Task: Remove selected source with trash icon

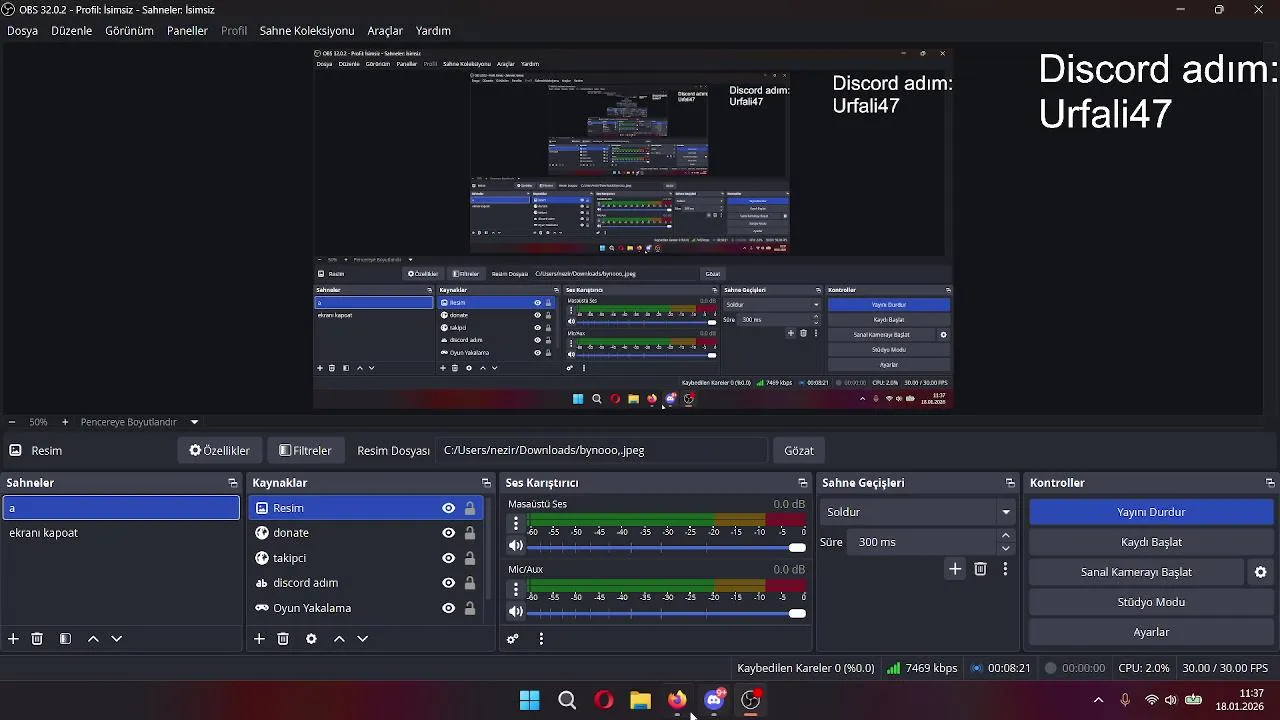Action: [x=283, y=639]
